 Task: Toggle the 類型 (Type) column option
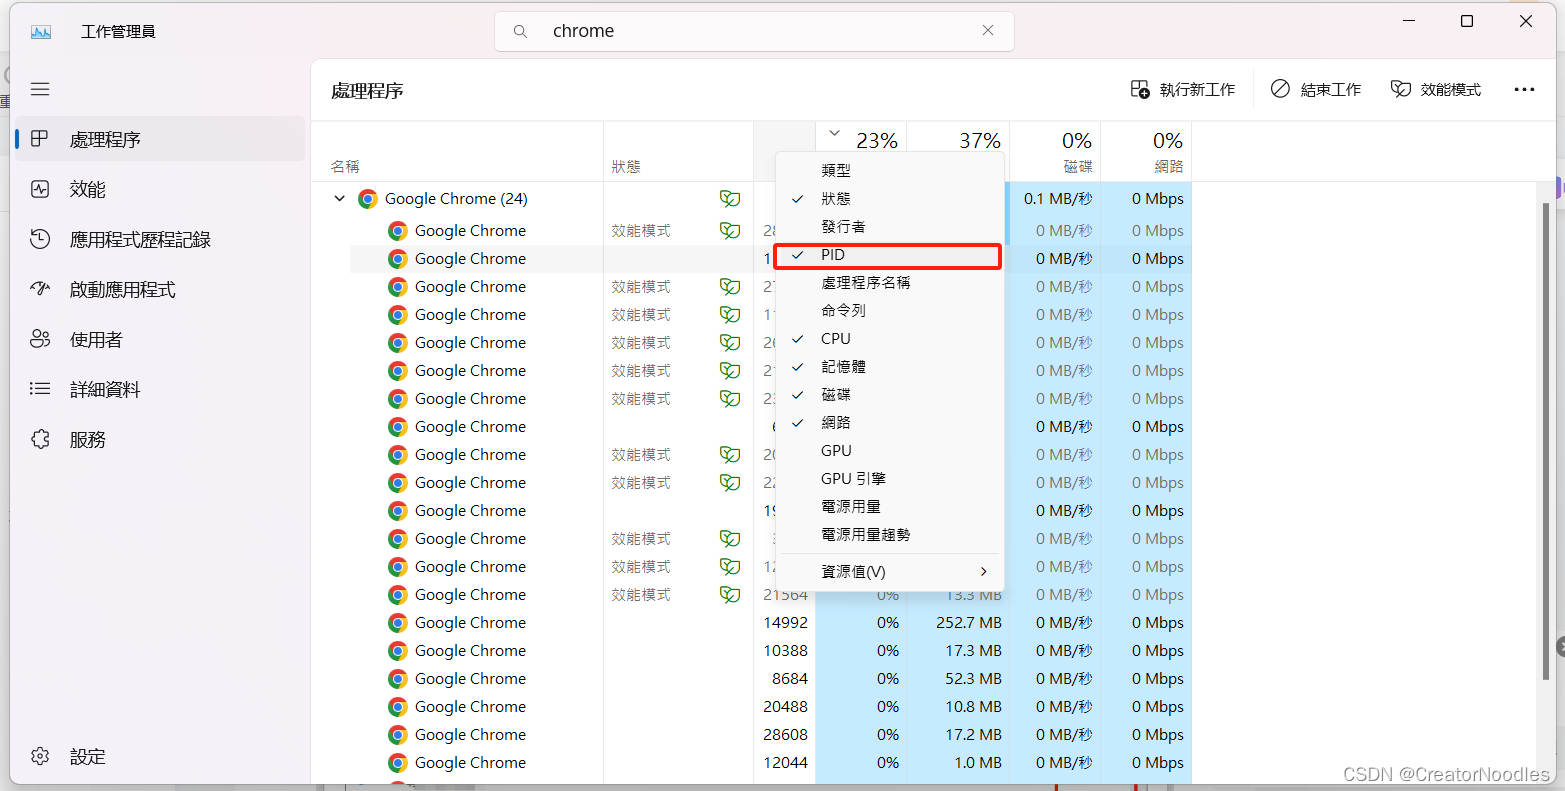[x=889, y=171]
